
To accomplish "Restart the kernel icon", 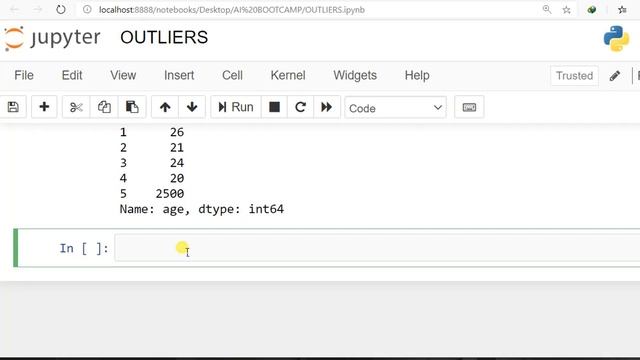I will [x=300, y=107].
